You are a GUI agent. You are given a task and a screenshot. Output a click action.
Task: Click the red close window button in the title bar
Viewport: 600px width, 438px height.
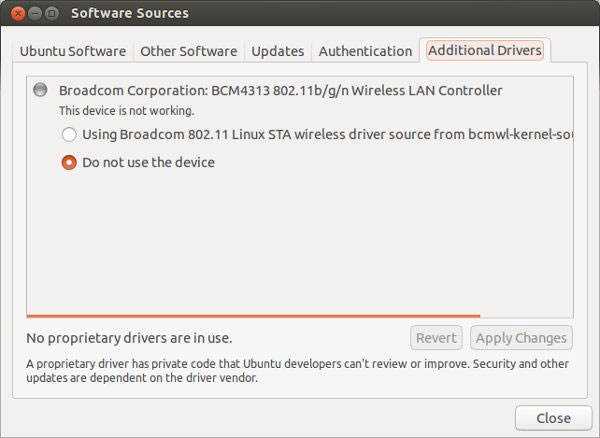pos(18,13)
